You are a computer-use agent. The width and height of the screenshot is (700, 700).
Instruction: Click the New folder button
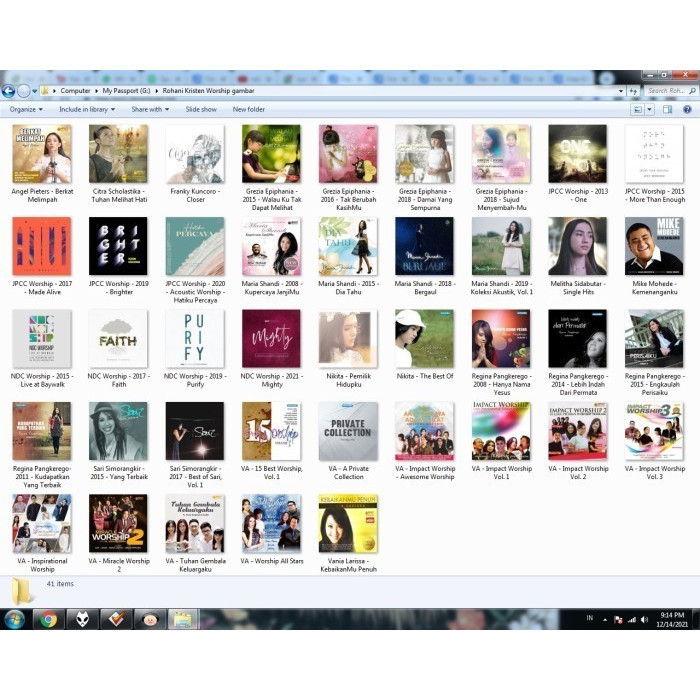pyautogui.click(x=249, y=109)
